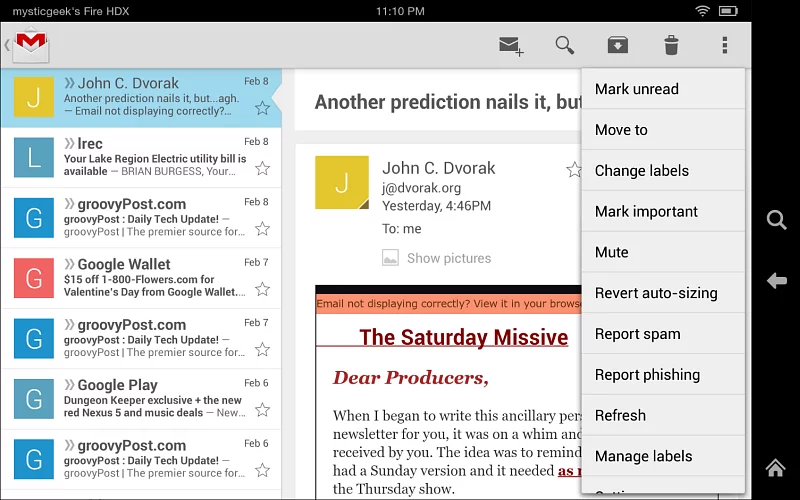Open The Saturday Missive heading link
This screenshot has height=500, width=800.
click(463, 337)
